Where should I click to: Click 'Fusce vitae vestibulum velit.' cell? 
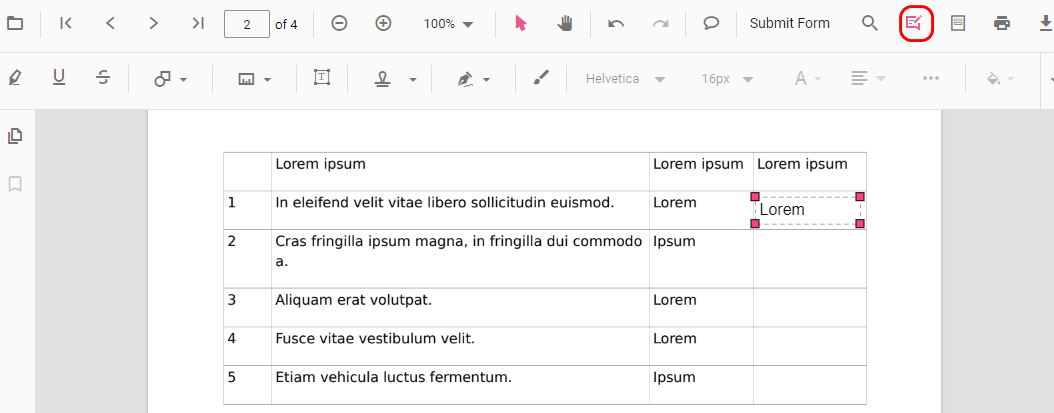click(x=460, y=346)
